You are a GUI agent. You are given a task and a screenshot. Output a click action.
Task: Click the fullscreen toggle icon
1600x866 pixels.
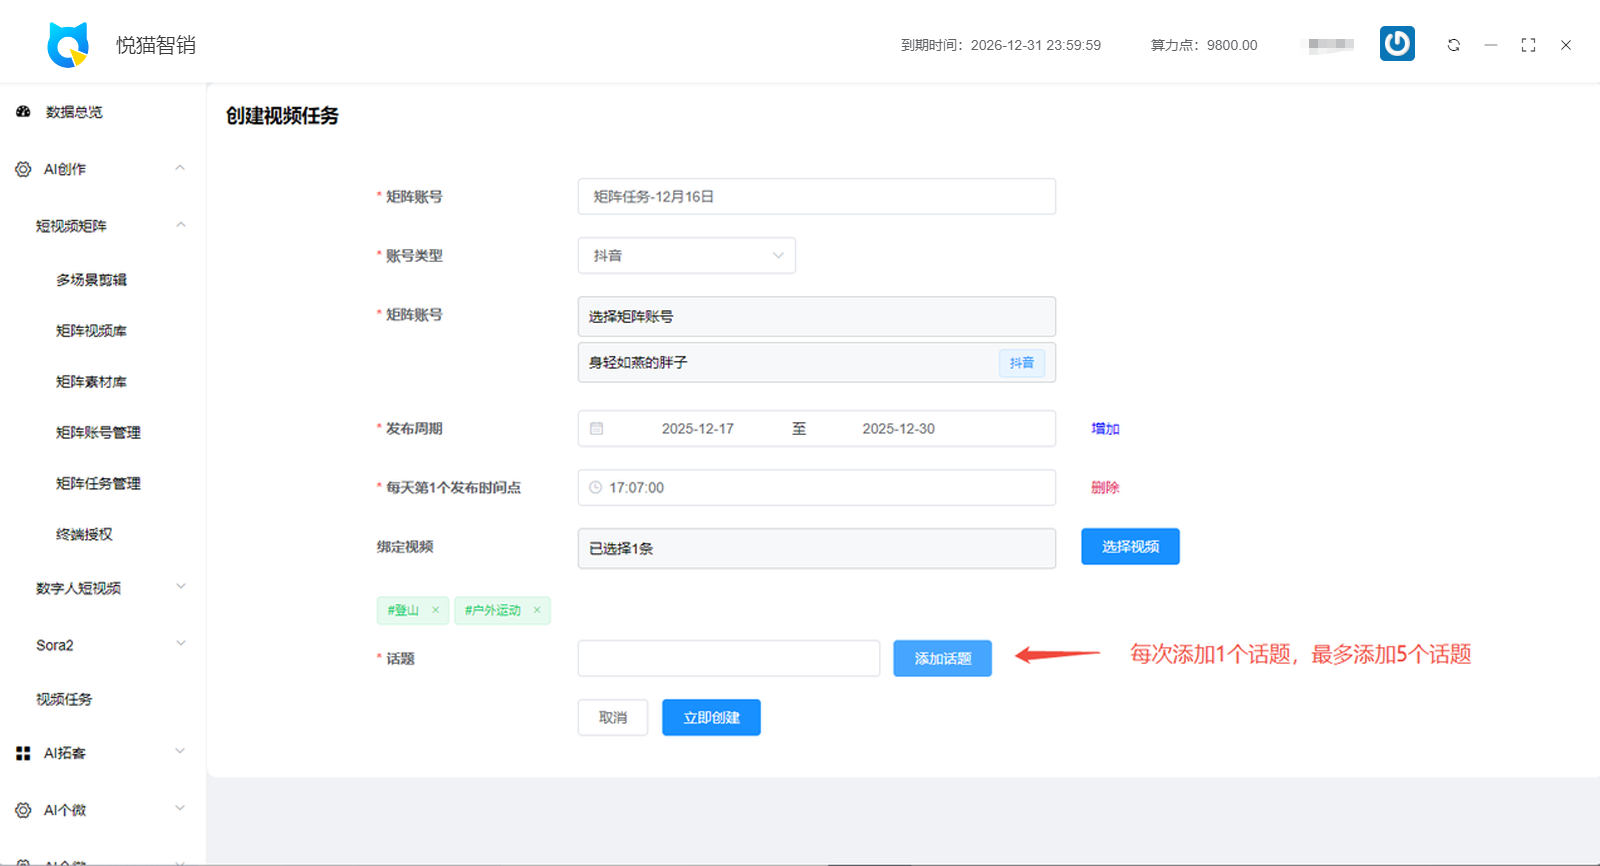pyautogui.click(x=1528, y=45)
